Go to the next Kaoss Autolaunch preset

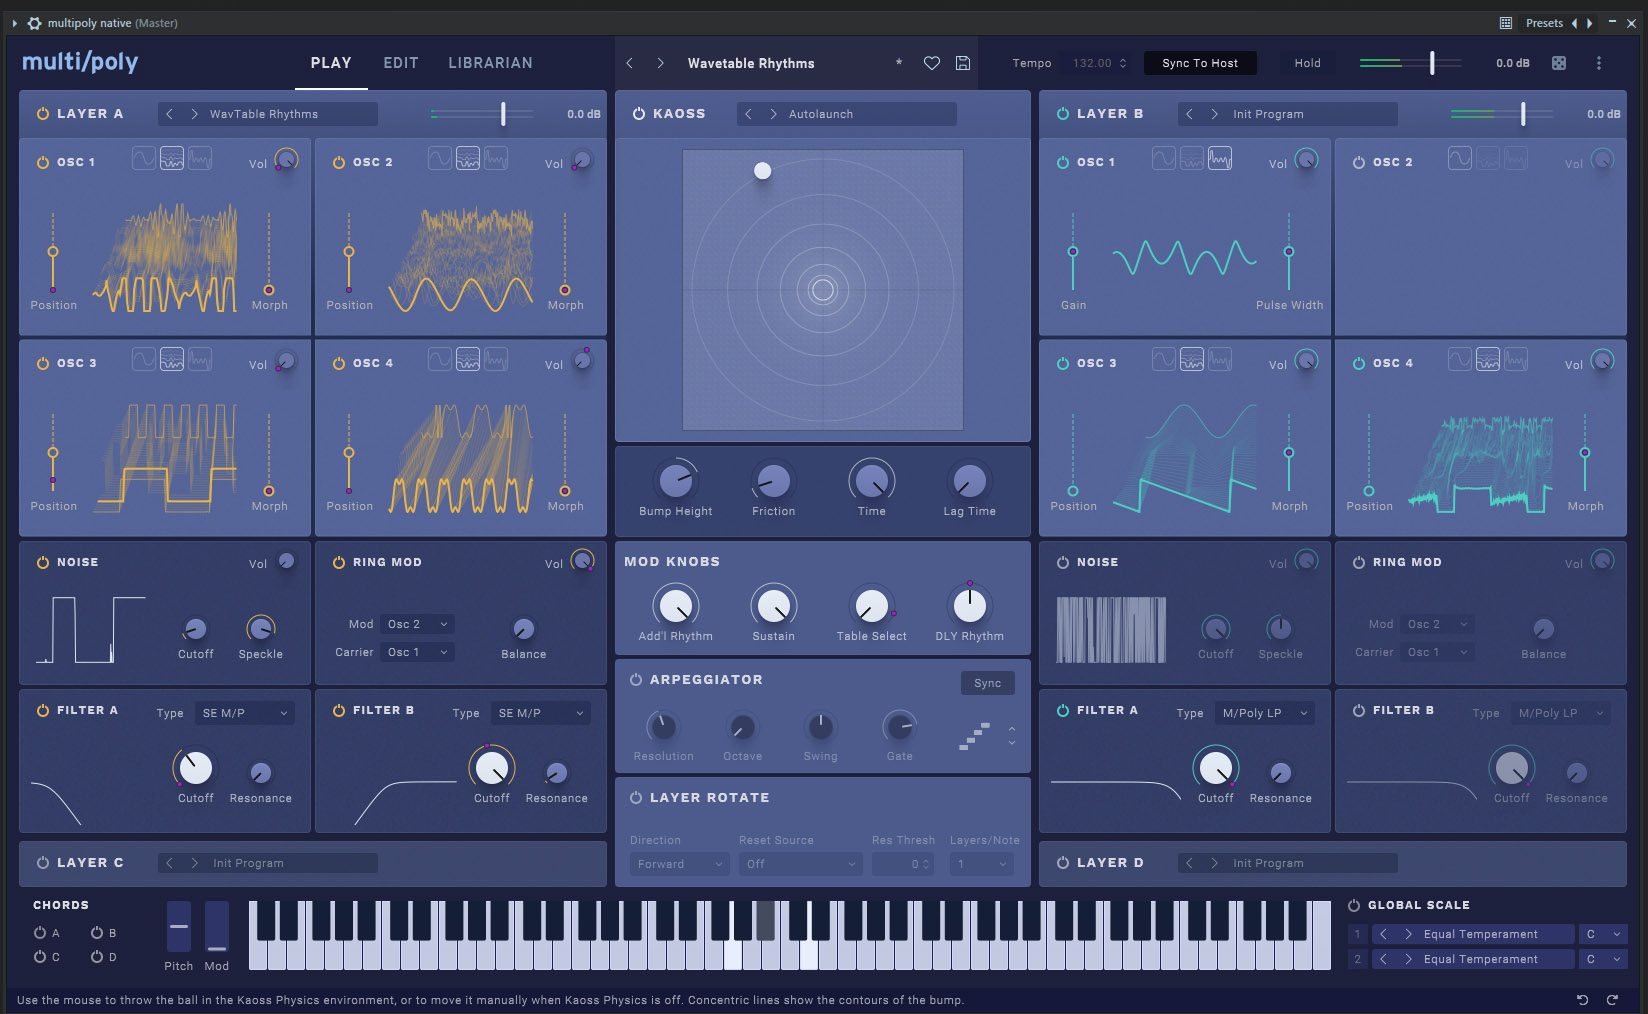[x=773, y=114]
